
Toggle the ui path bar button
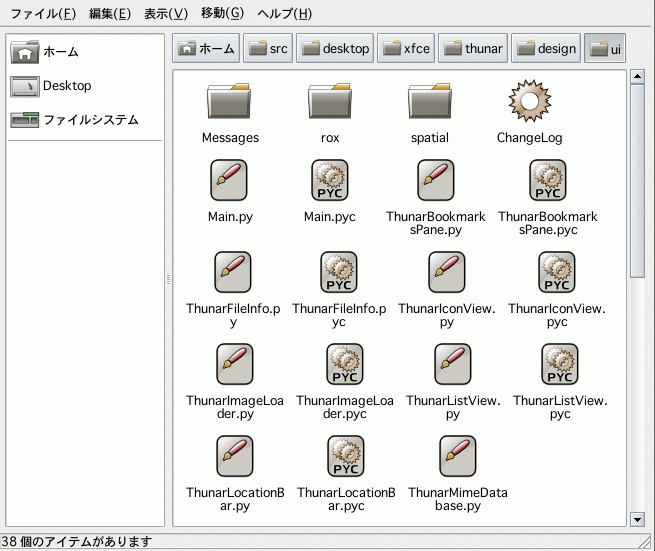[605, 48]
